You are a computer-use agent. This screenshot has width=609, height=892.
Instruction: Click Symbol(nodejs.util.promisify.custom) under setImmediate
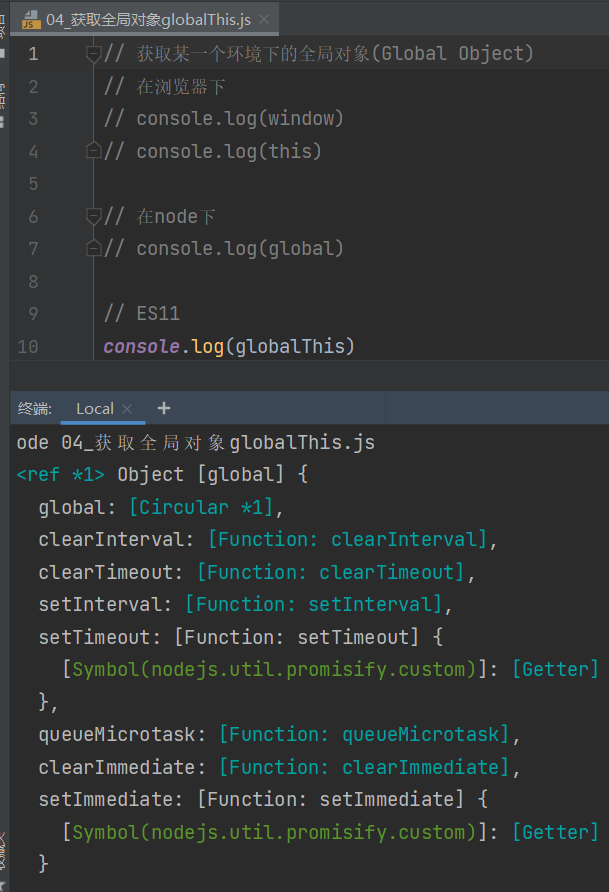point(274,832)
